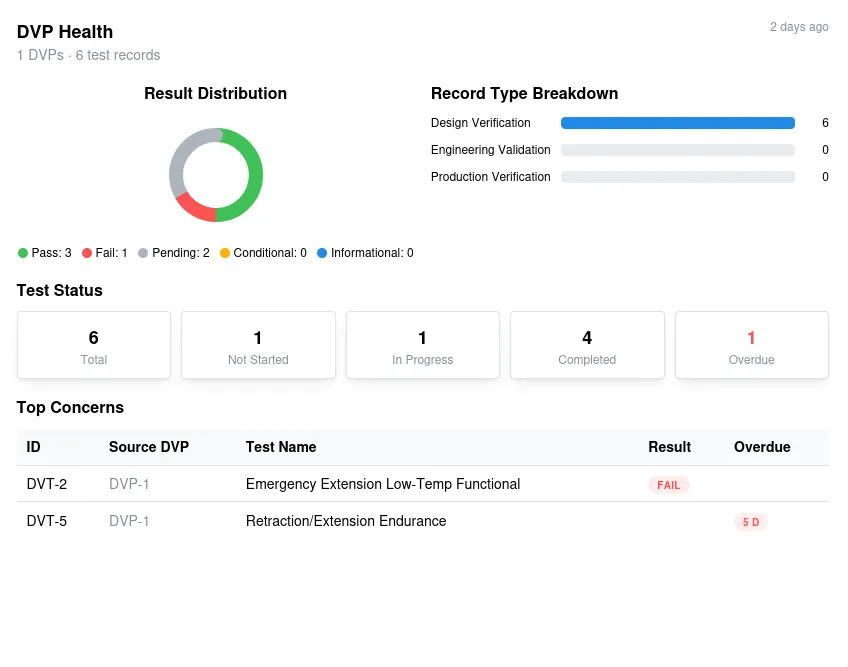Click the 'Pass: 3' legend label
The width and height of the screenshot is (848, 667).
coord(51,253)
